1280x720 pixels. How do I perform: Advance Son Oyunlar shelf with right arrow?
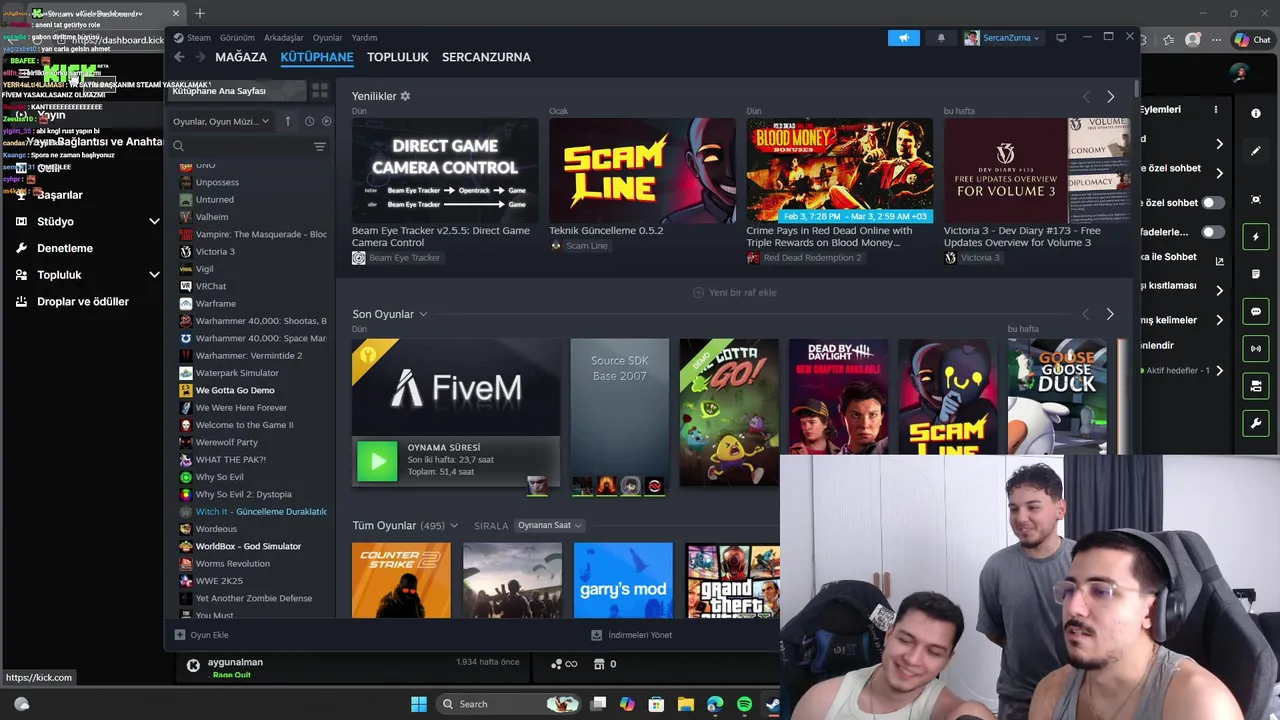1110,314
